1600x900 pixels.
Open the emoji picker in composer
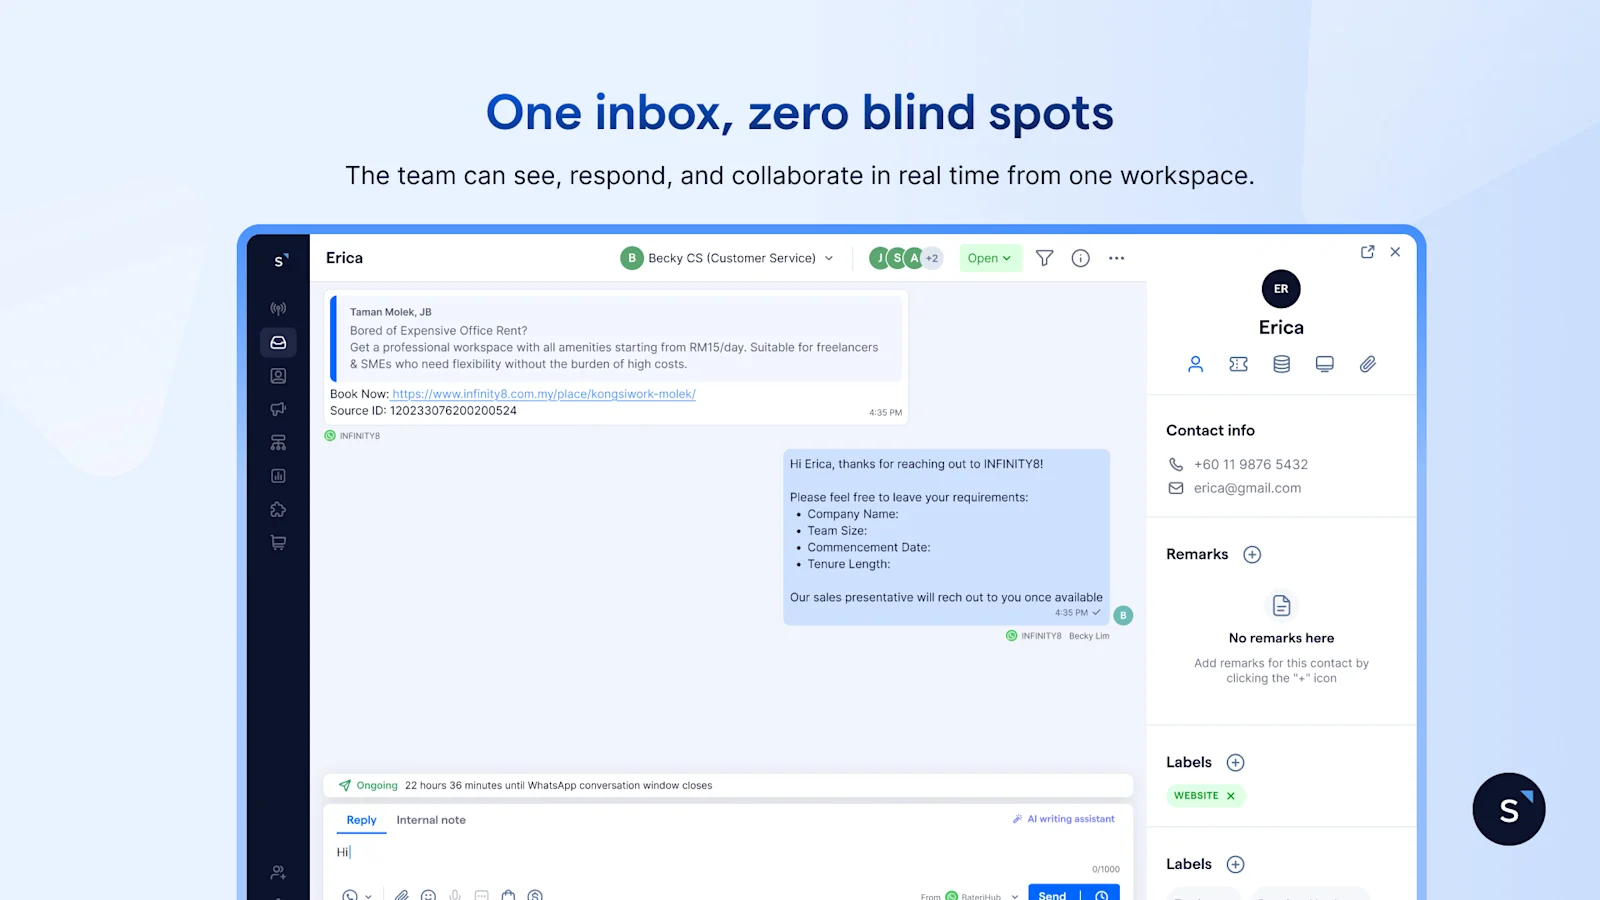tap(428, 895)
